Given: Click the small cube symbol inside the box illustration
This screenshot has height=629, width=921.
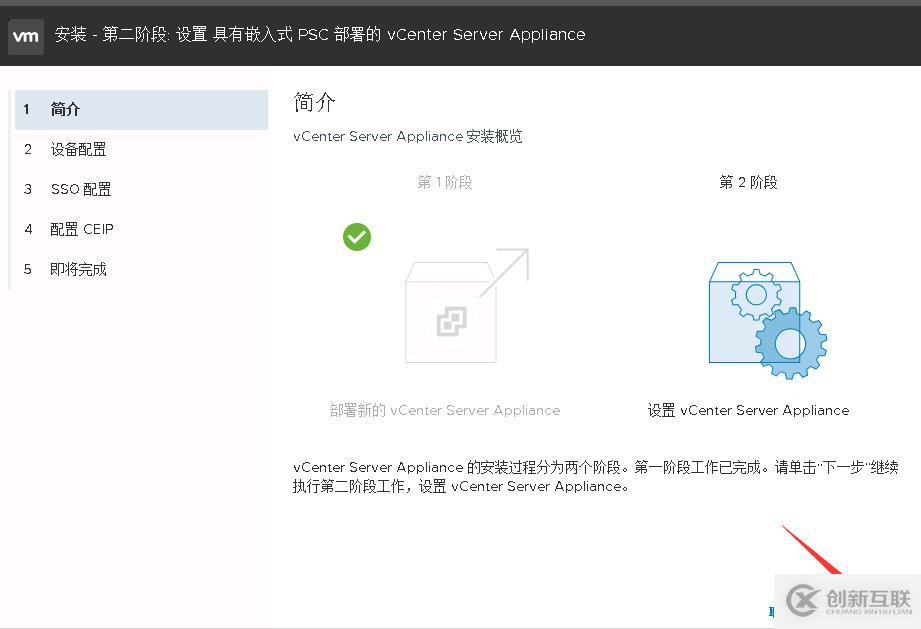Looking at the screenshot, I should click(x=450, y=322).
